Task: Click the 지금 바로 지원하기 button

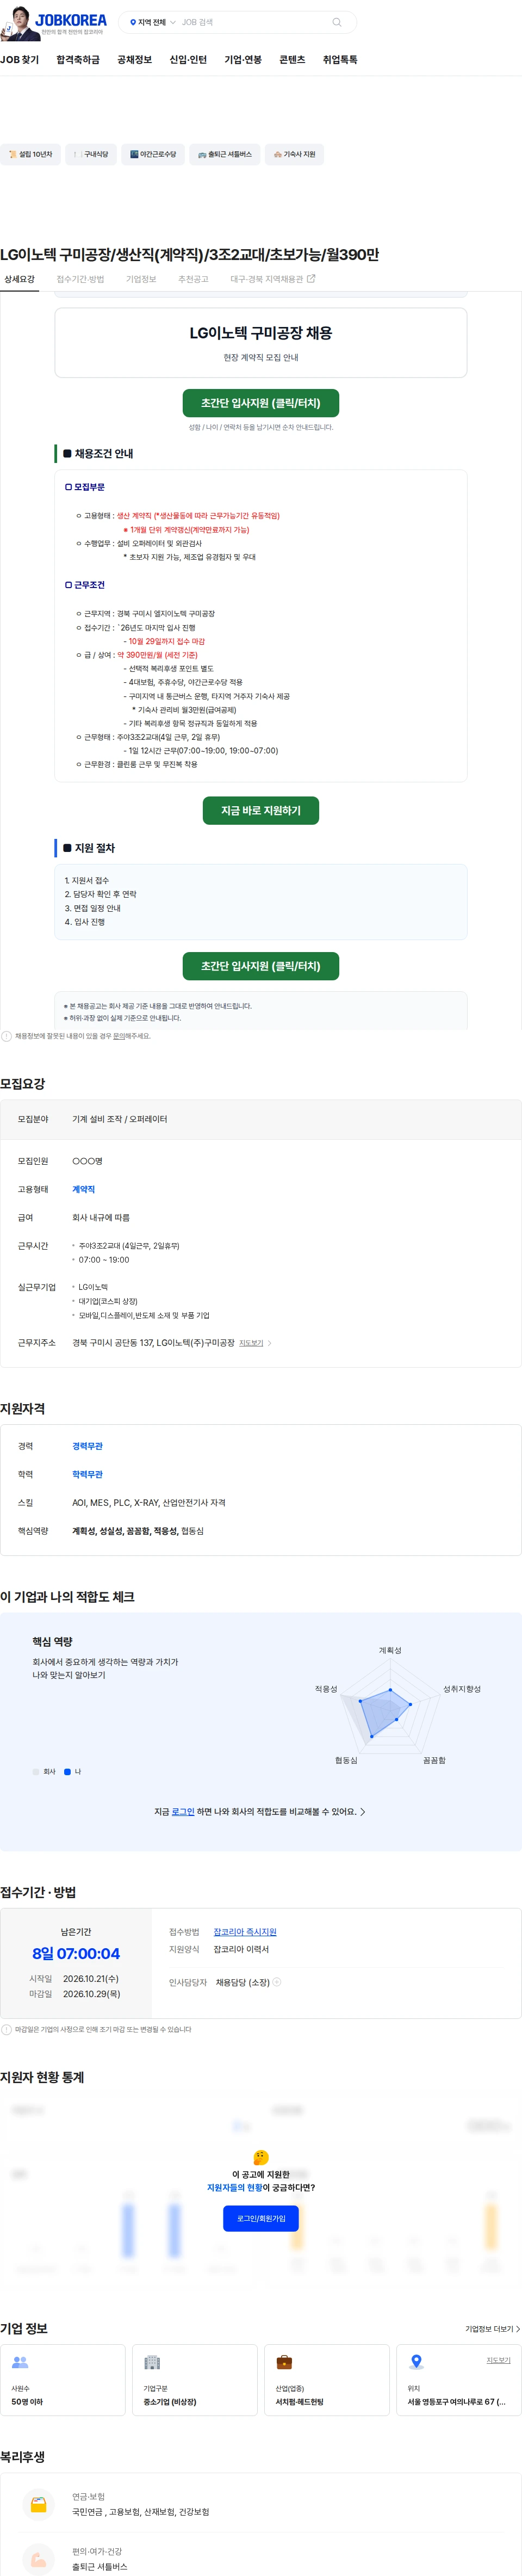Action: click(x=260, y=810)
